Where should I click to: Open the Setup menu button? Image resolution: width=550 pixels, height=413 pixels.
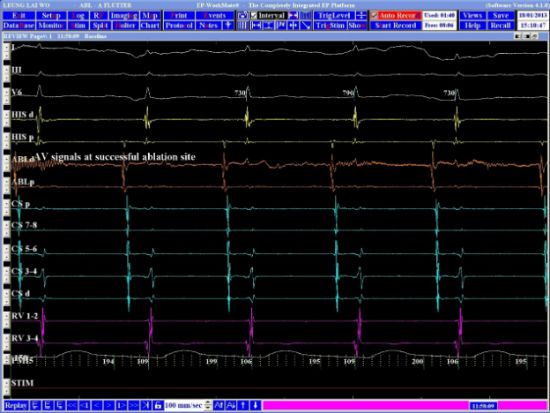tap(51, 15)
